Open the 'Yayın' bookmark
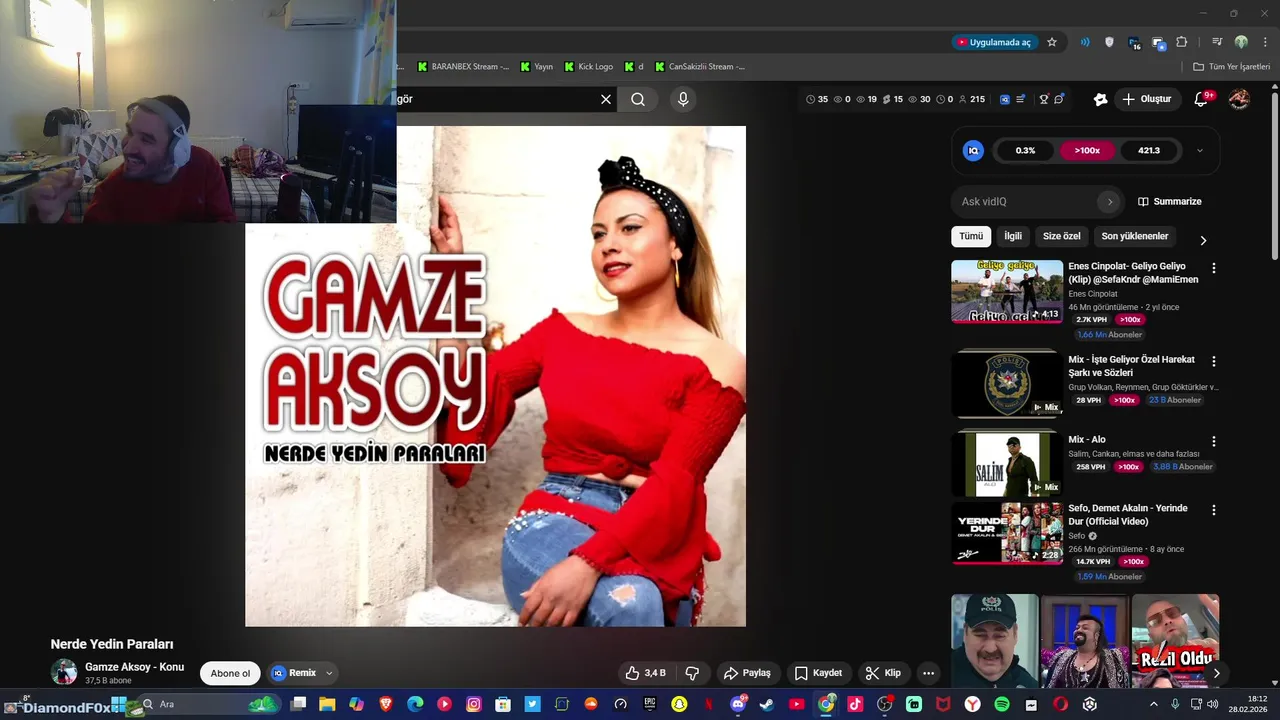Image resolution: width=1280 pixels, height=720 pixels. pyautogui.click(x=536, y=67)
